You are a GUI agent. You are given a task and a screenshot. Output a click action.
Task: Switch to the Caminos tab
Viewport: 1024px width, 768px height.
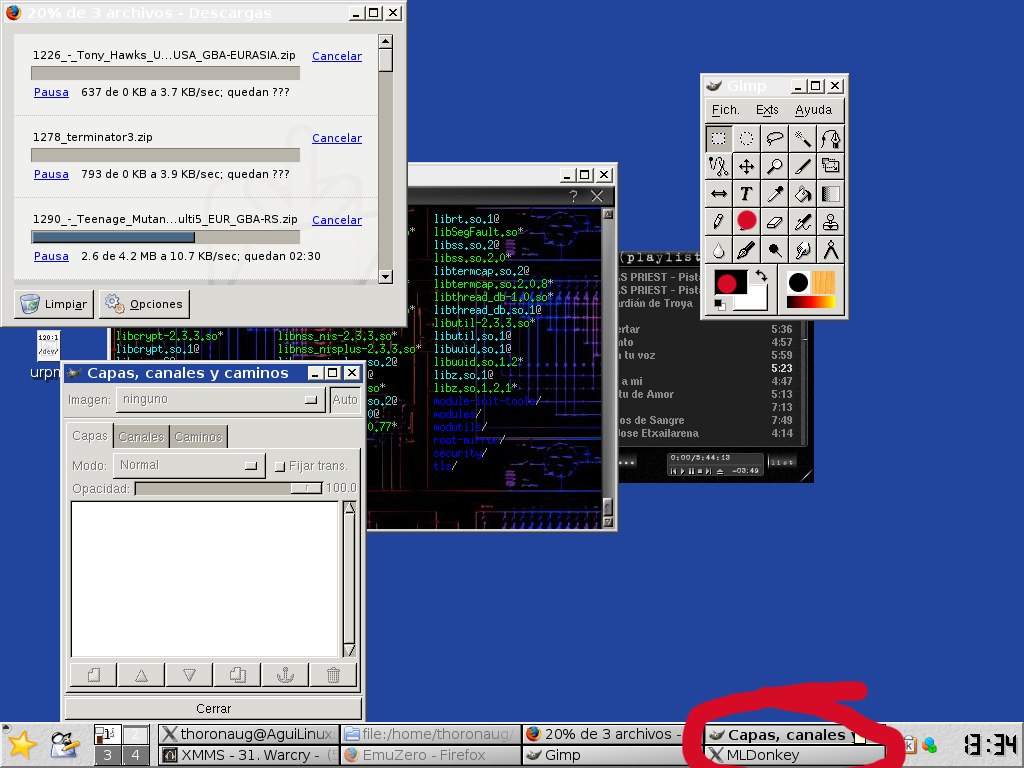[x=199, y=437]
